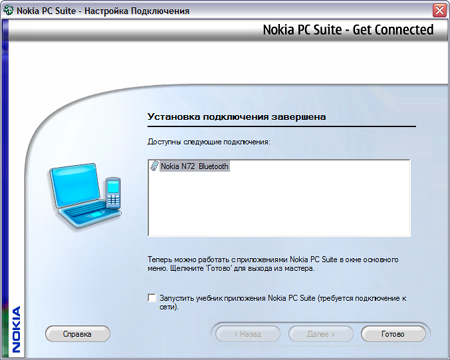Click the phone icon beside Nokia N72

point(154,166)
